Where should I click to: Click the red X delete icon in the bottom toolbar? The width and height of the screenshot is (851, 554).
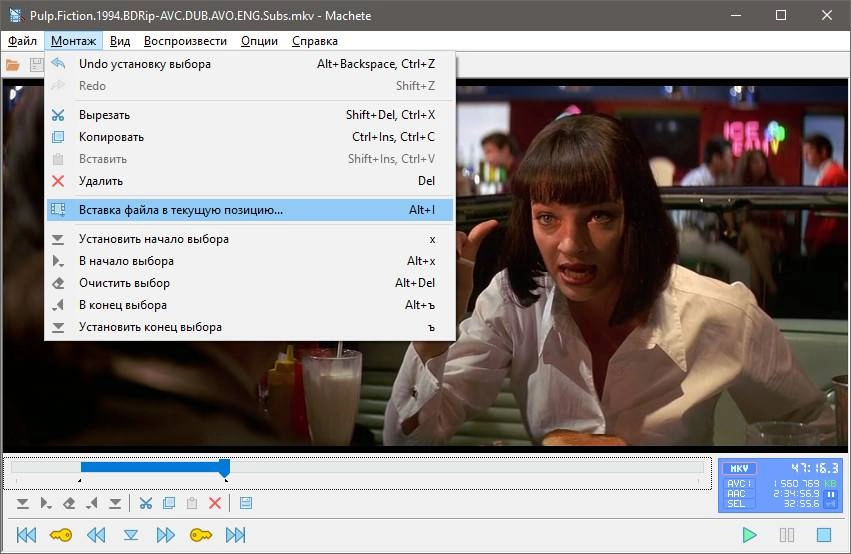[x=215, y=504]
